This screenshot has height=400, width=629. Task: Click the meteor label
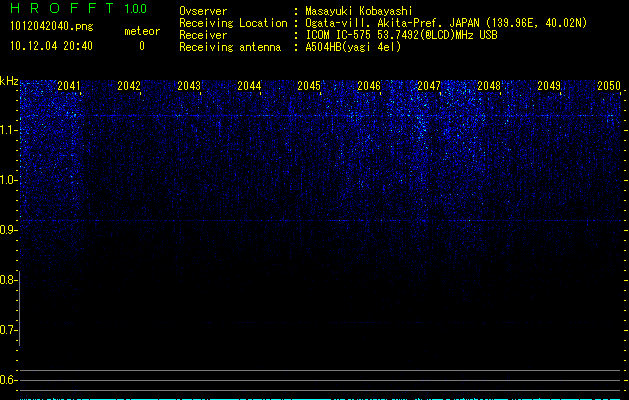pyautogui.click(x=142, y=31)
